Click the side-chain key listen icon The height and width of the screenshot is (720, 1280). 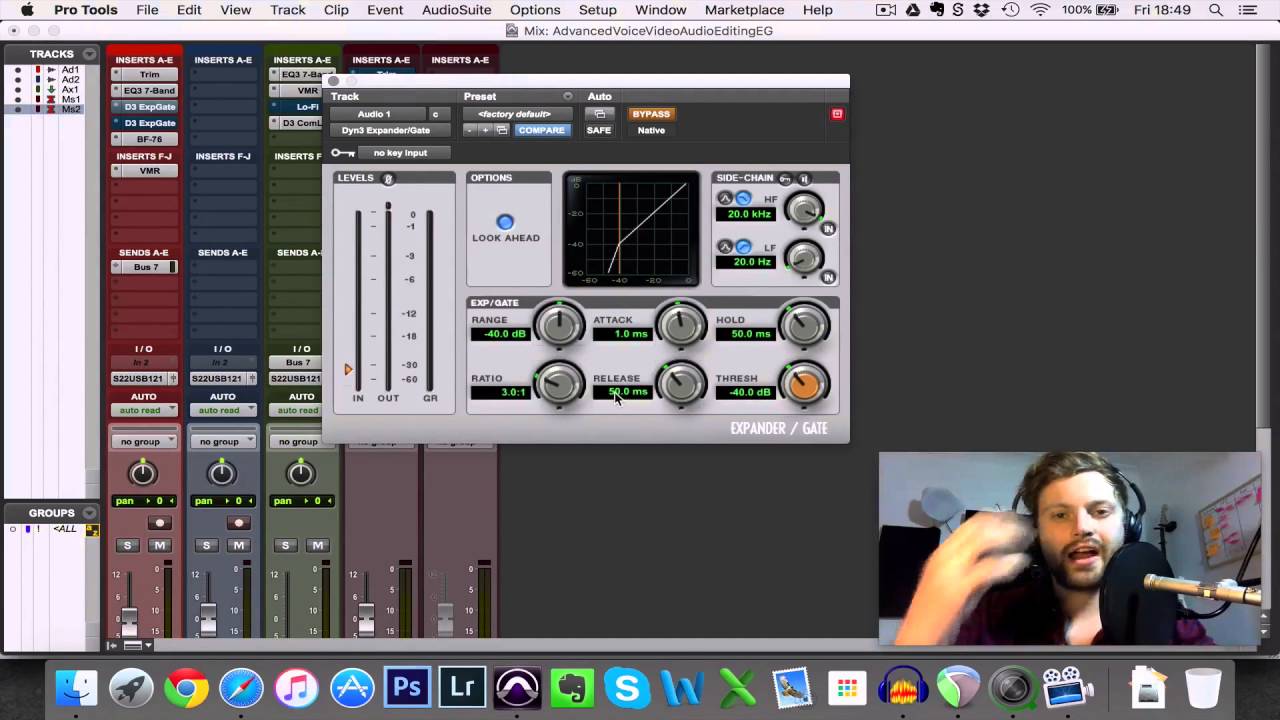pos(785,179)
